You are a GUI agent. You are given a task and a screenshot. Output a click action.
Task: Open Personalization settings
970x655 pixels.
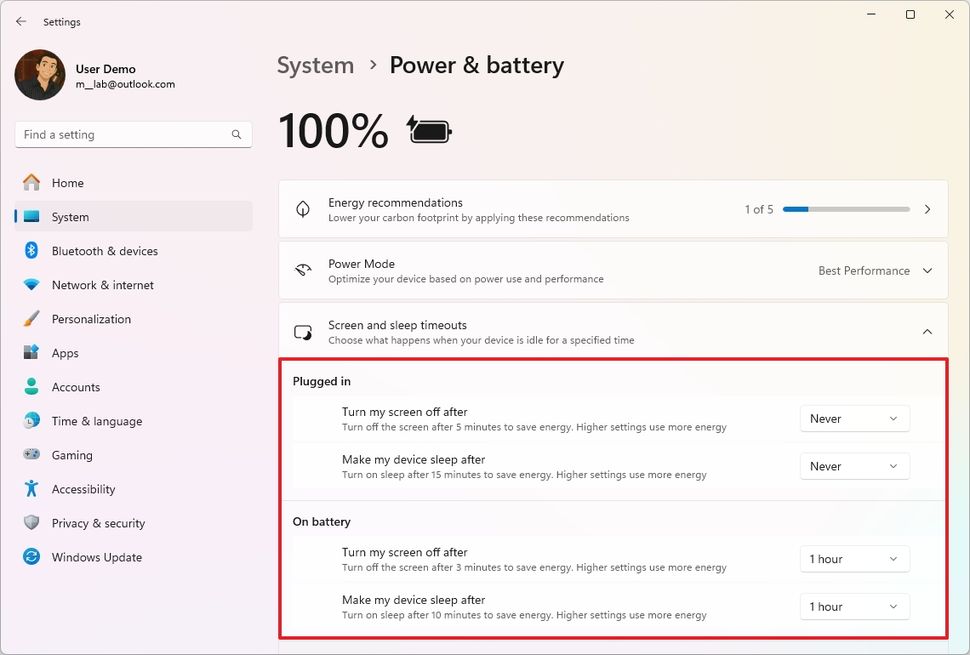[91, 319]
